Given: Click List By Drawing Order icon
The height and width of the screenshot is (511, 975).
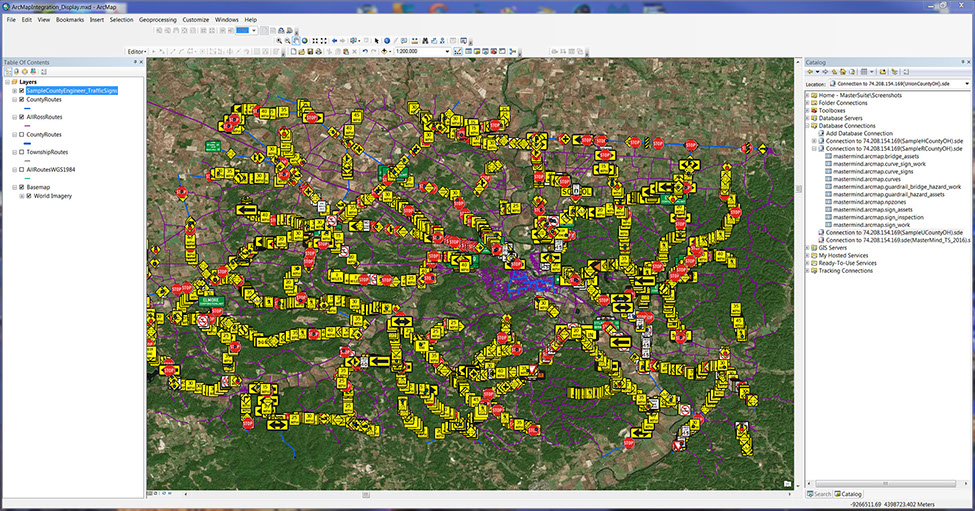Looking at the screenshot, I should [x=9, y=71].
